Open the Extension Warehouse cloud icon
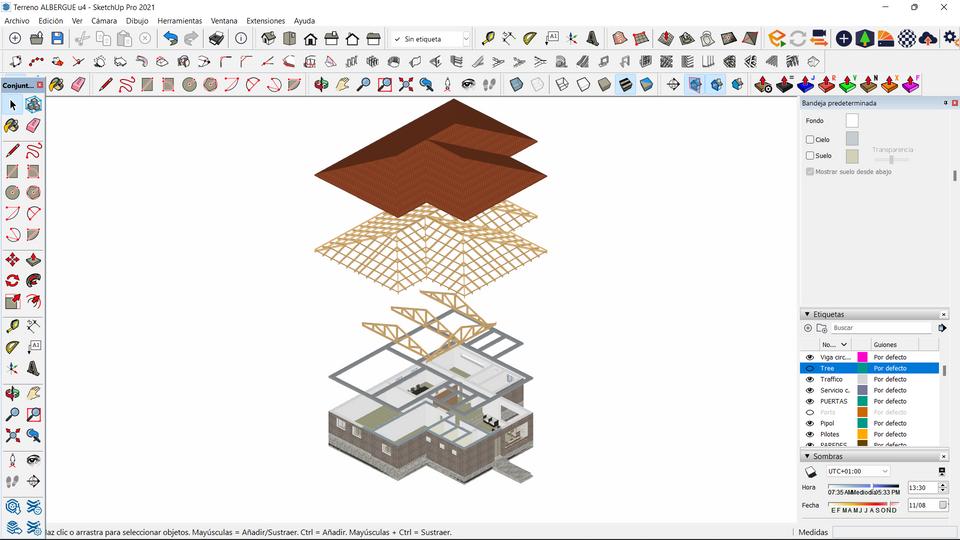Screen dimensions: 960x540 point(928,39)
